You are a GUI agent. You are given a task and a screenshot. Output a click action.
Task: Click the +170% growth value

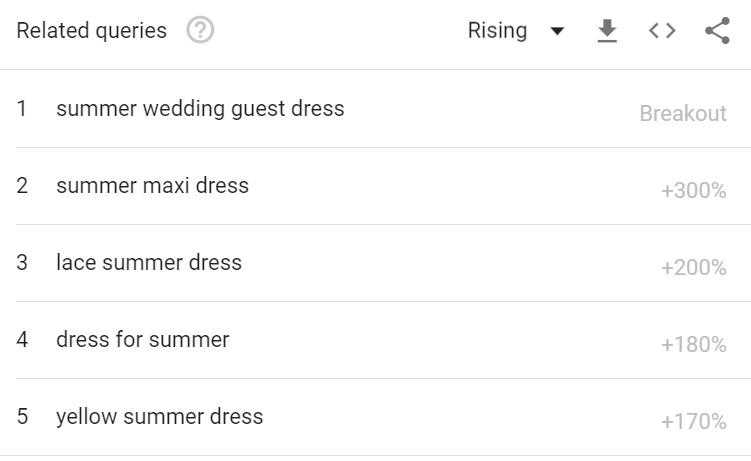click(694, 422)
